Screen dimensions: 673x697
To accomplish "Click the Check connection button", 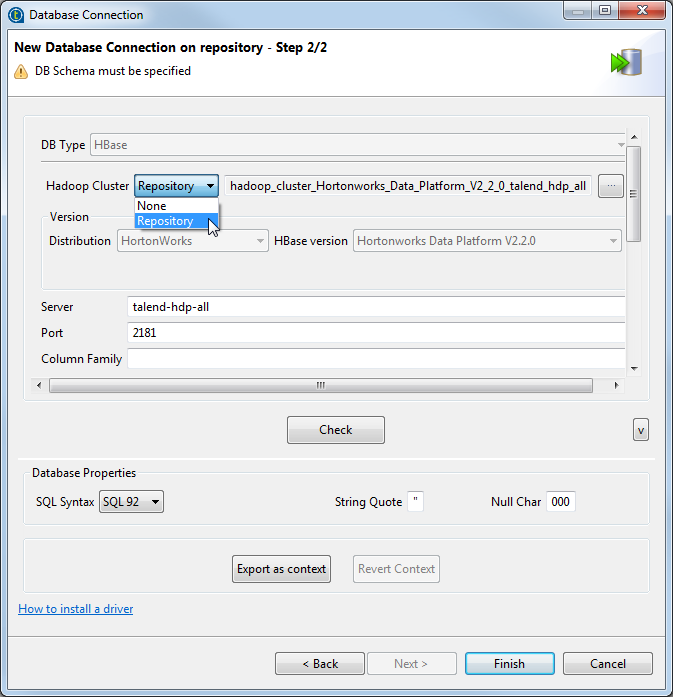I will click(x=336, y=430).
